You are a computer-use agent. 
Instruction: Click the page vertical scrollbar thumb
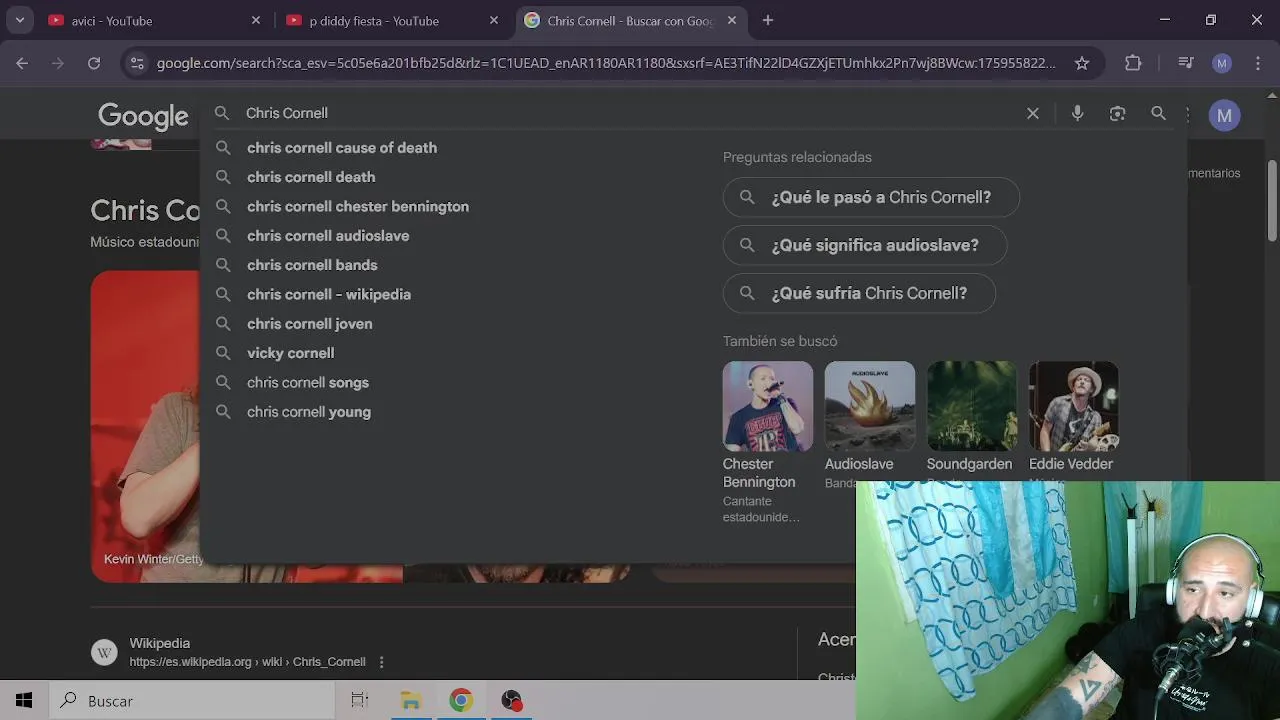(x=1272, y=200)
